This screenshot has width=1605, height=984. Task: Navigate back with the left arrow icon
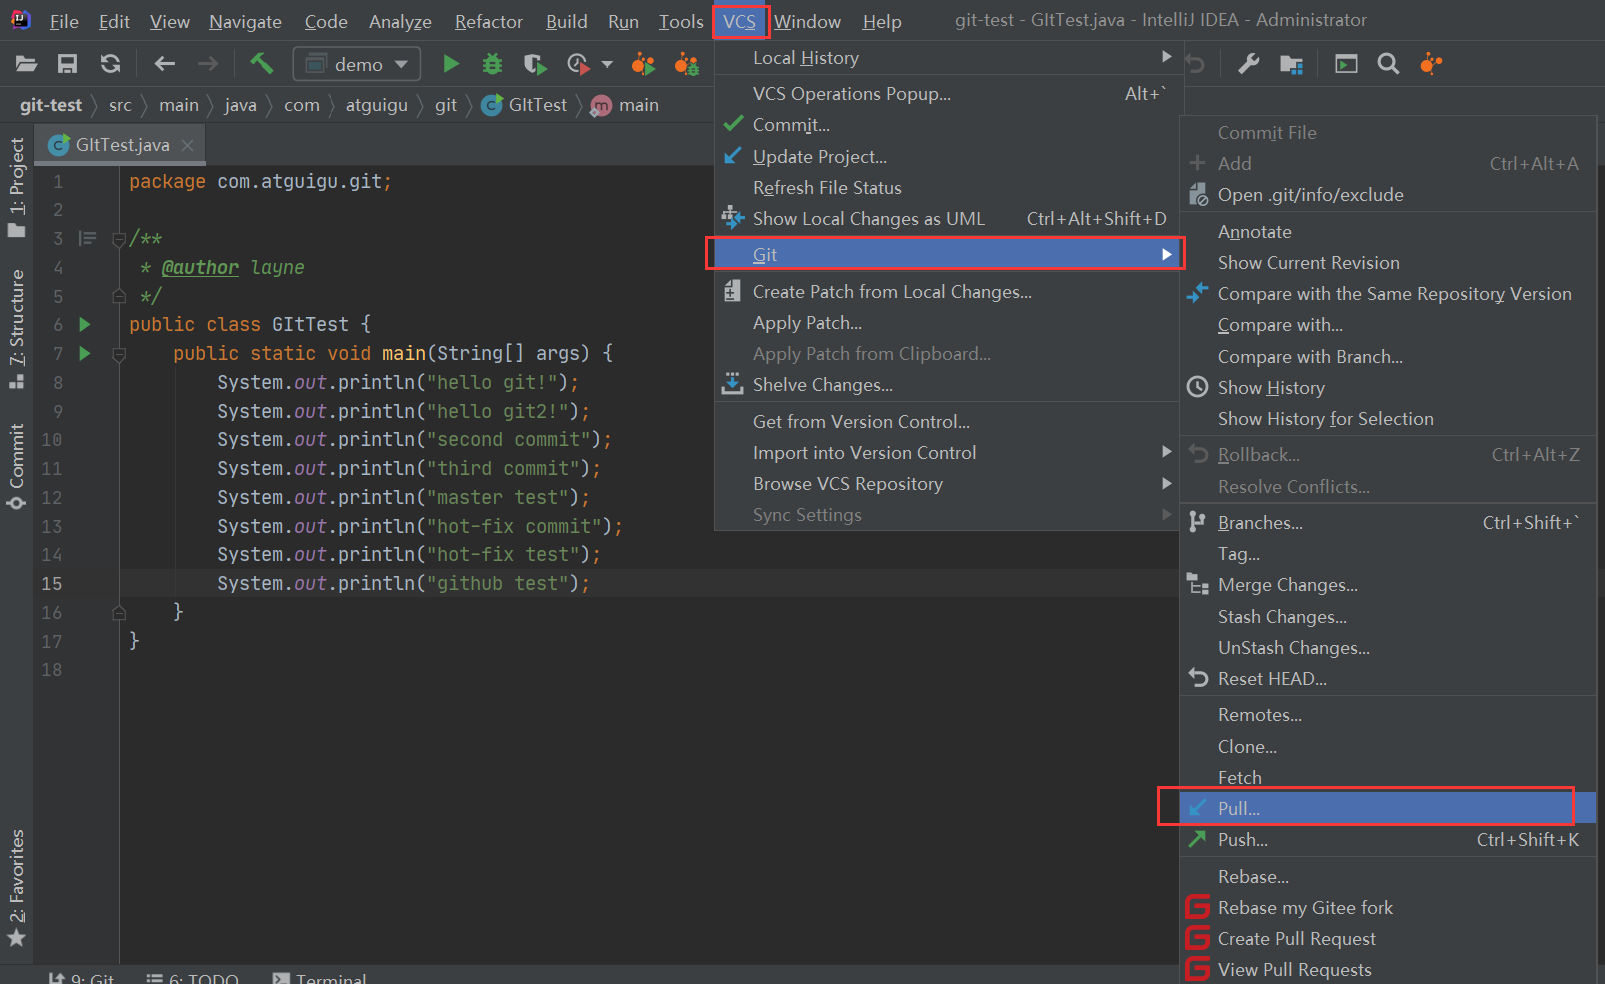point(165,64)
